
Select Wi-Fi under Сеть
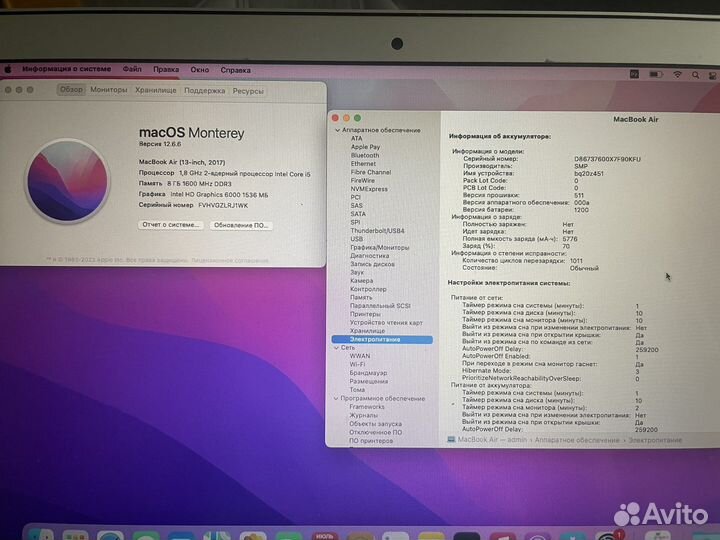coord(358,364)
